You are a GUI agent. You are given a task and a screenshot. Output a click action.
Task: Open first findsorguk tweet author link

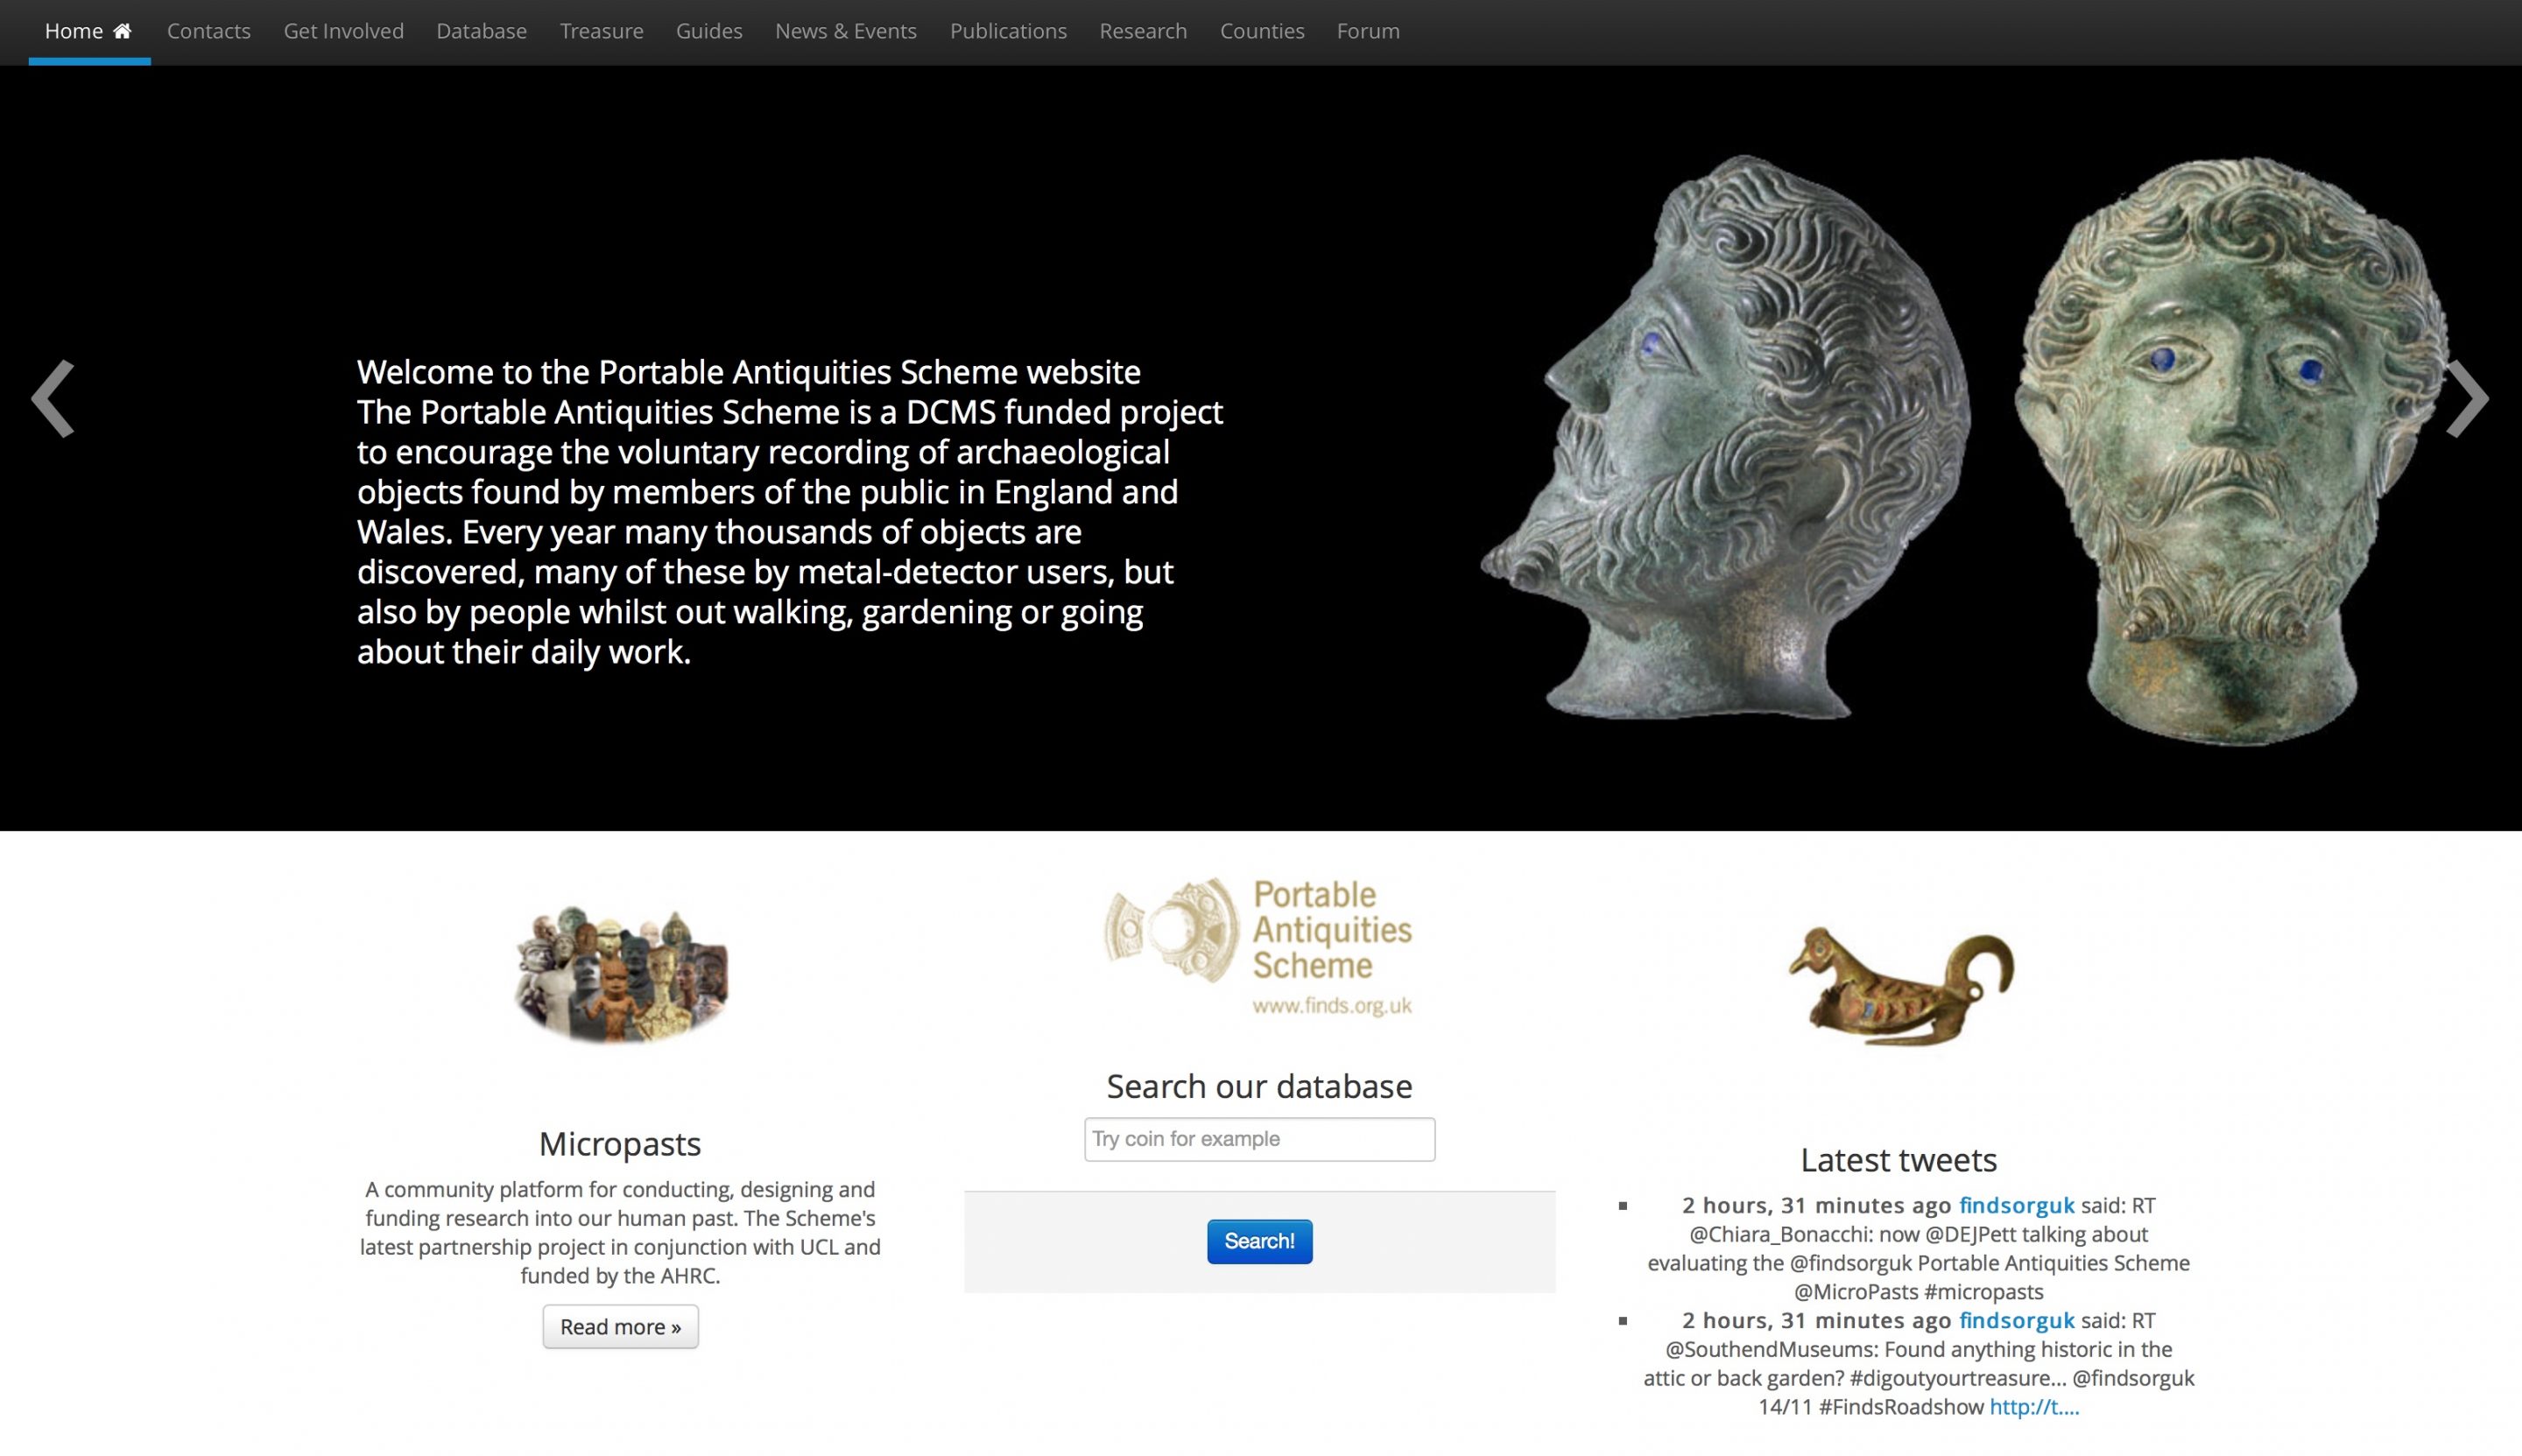[2016, 1205]
